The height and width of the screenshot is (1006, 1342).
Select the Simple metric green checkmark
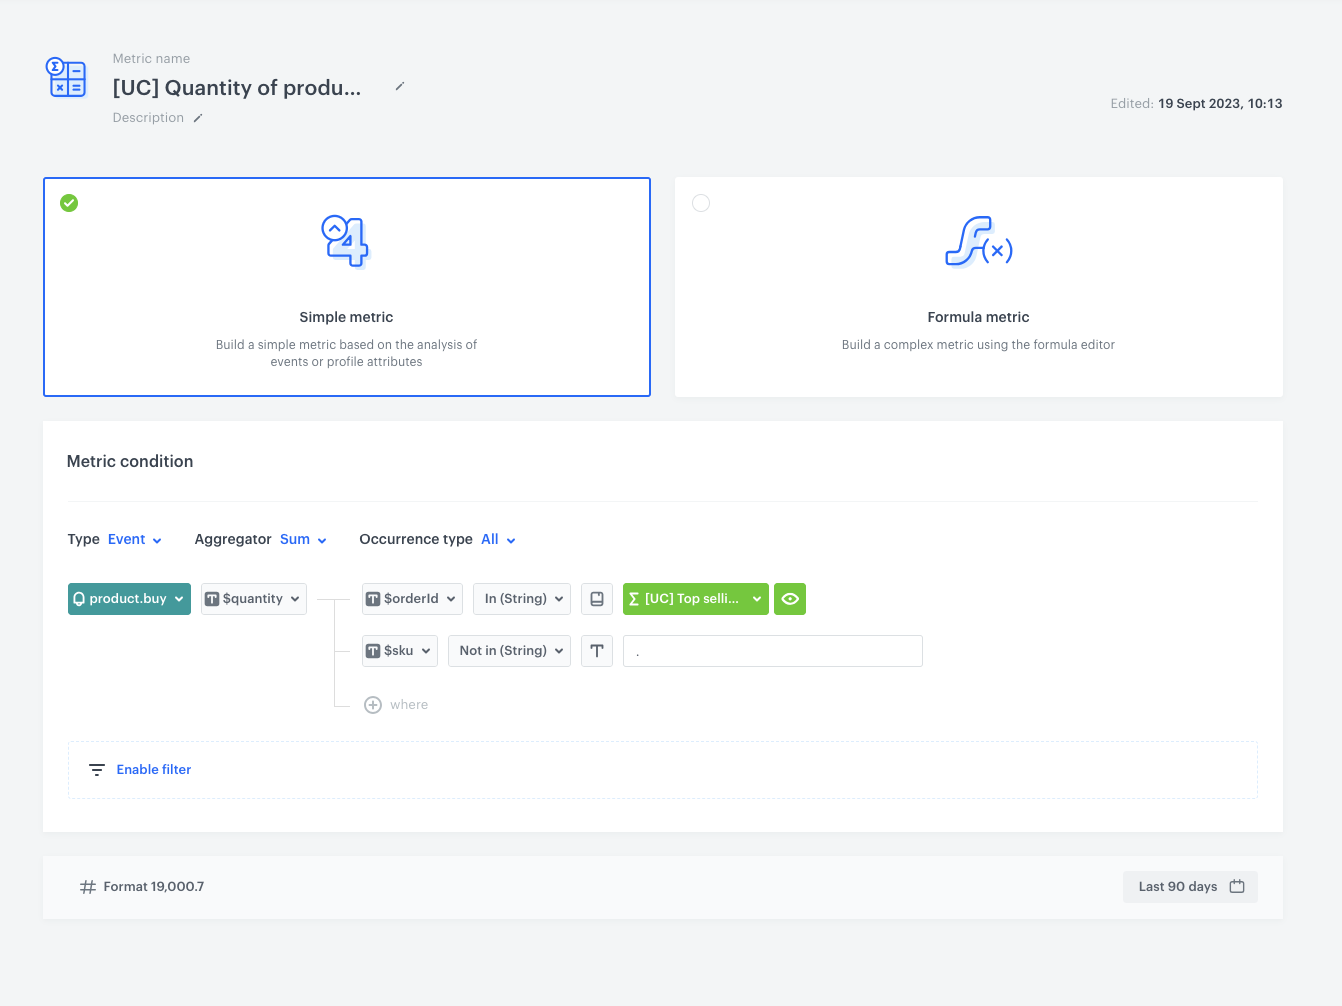click(x=69, y=203)
